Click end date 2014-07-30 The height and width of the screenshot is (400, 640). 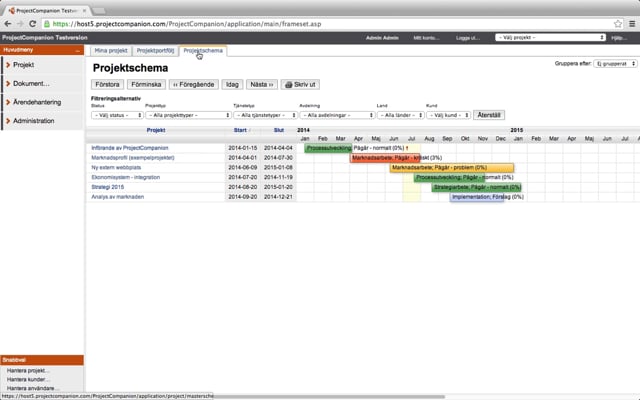[x=278, y=158]
